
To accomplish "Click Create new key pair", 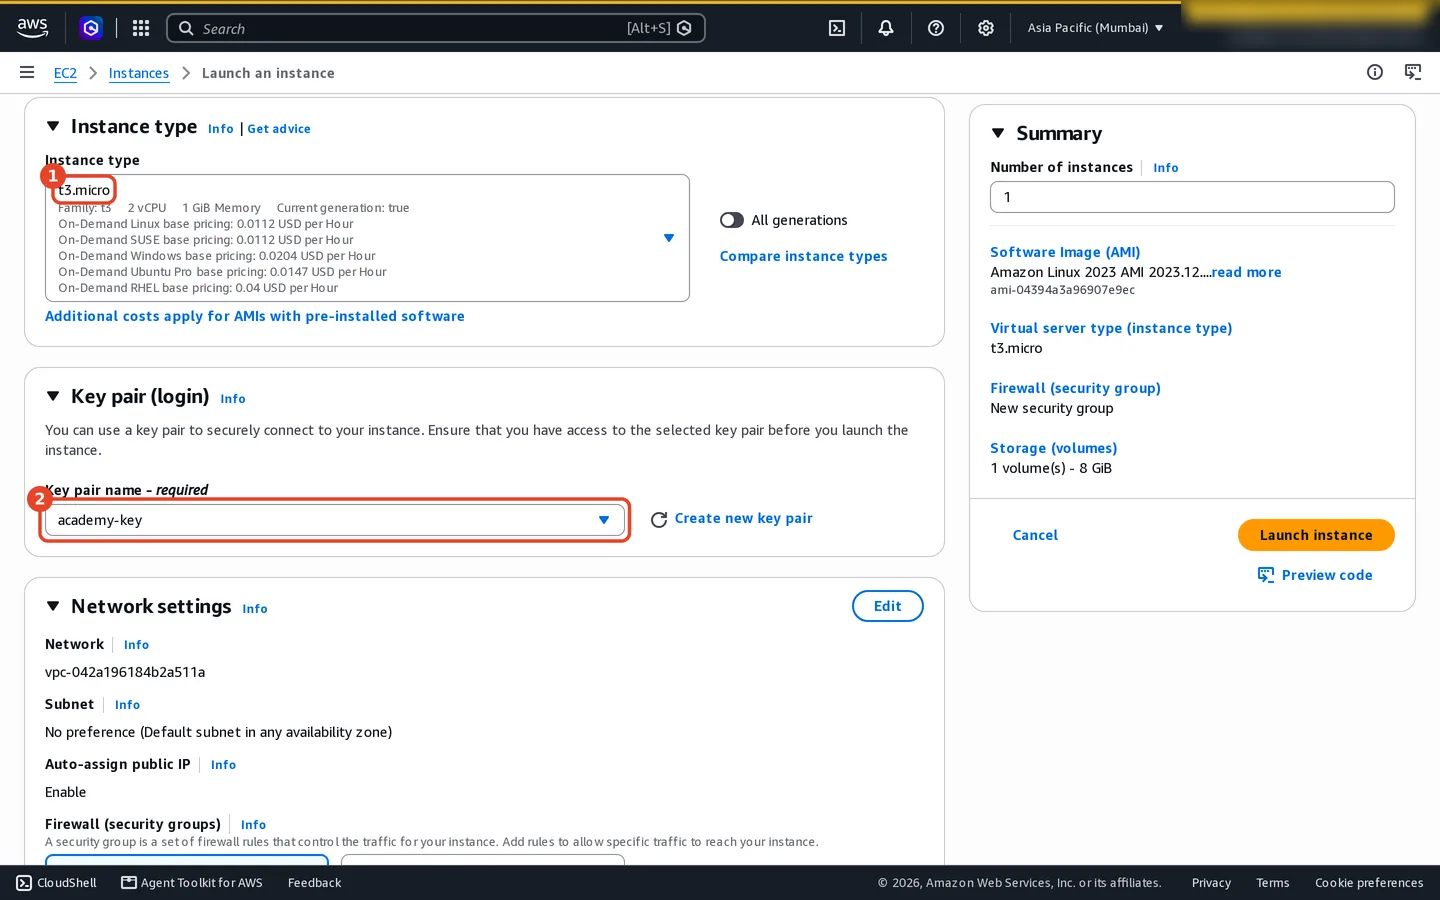I will [x=743, y=518].
